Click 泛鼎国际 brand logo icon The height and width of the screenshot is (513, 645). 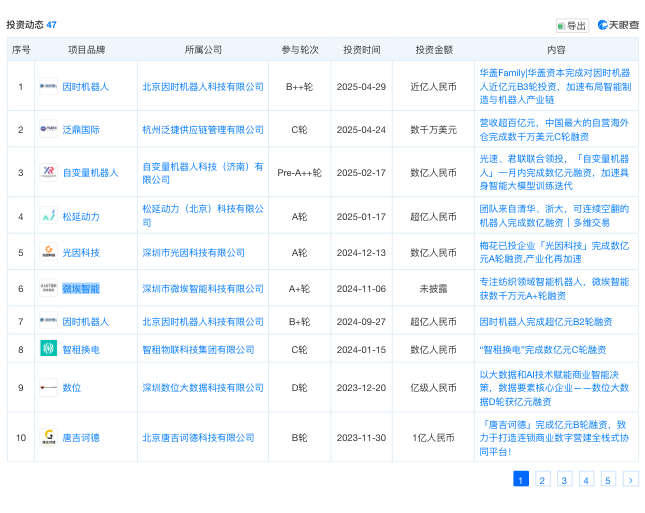pos(48,129)
